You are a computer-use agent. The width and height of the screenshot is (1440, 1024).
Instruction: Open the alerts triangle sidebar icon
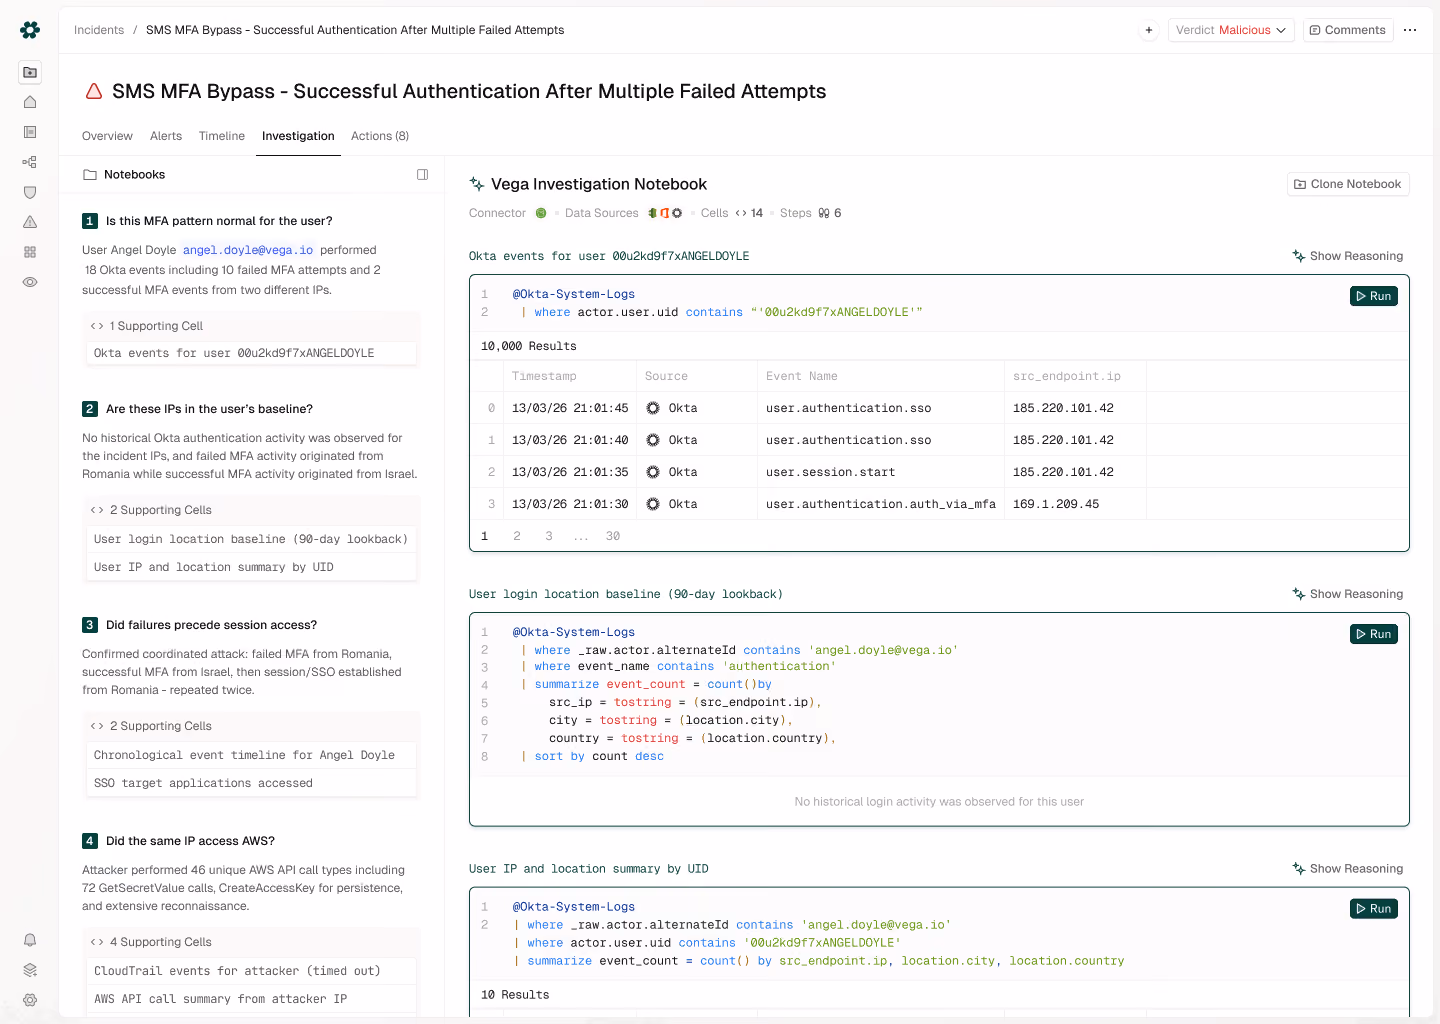tap(30, 222)
